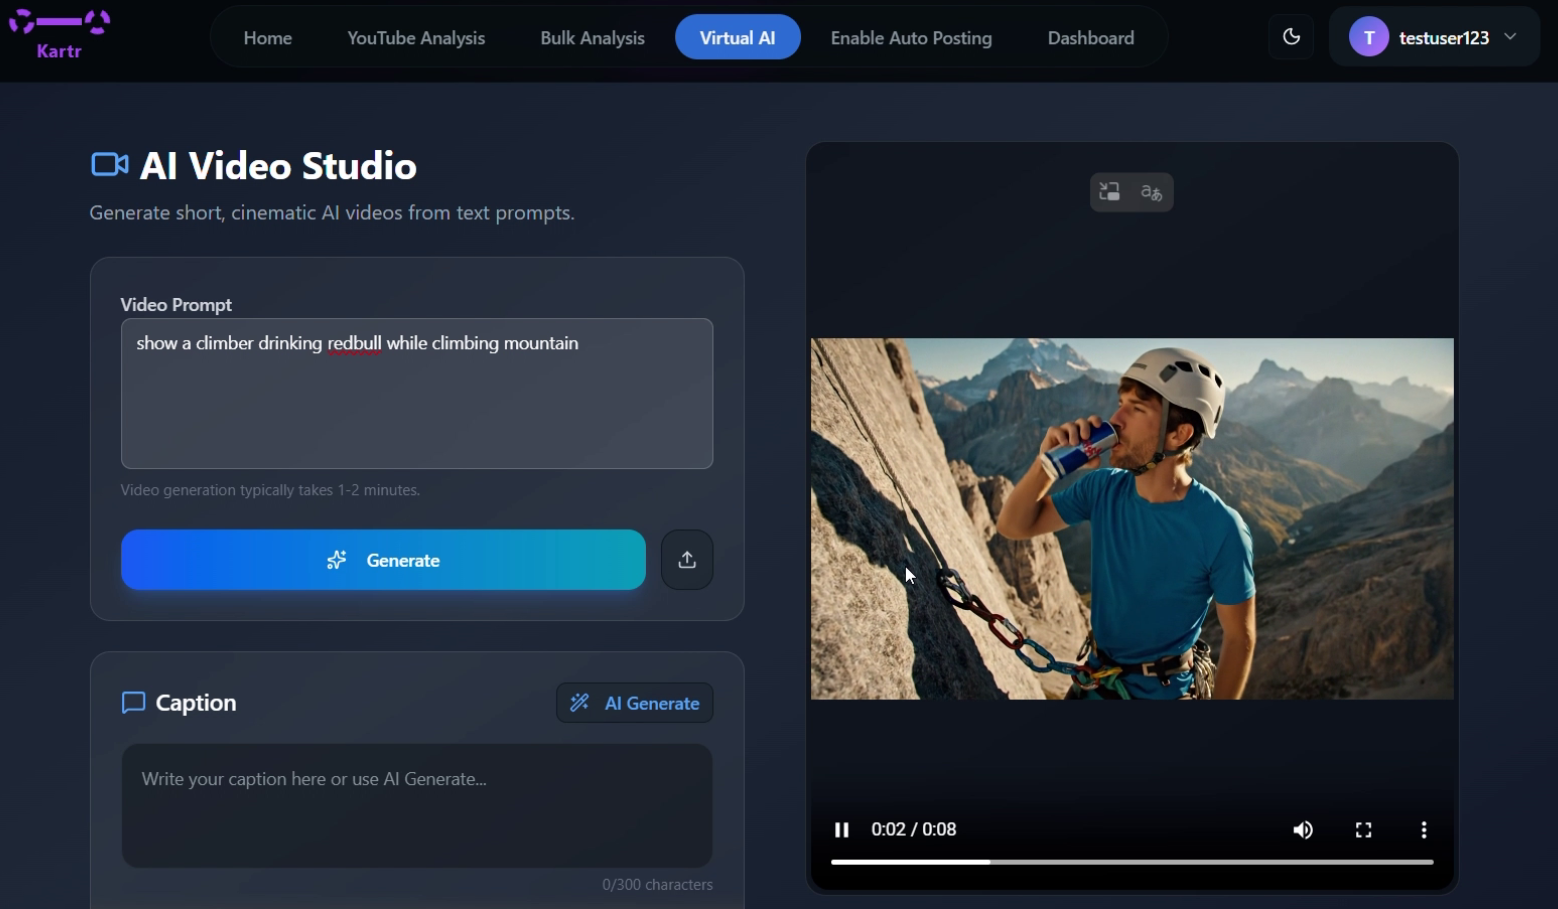Select the Virtual AI tab
Screen dimensions: 1558x909
tap(738, 38)
